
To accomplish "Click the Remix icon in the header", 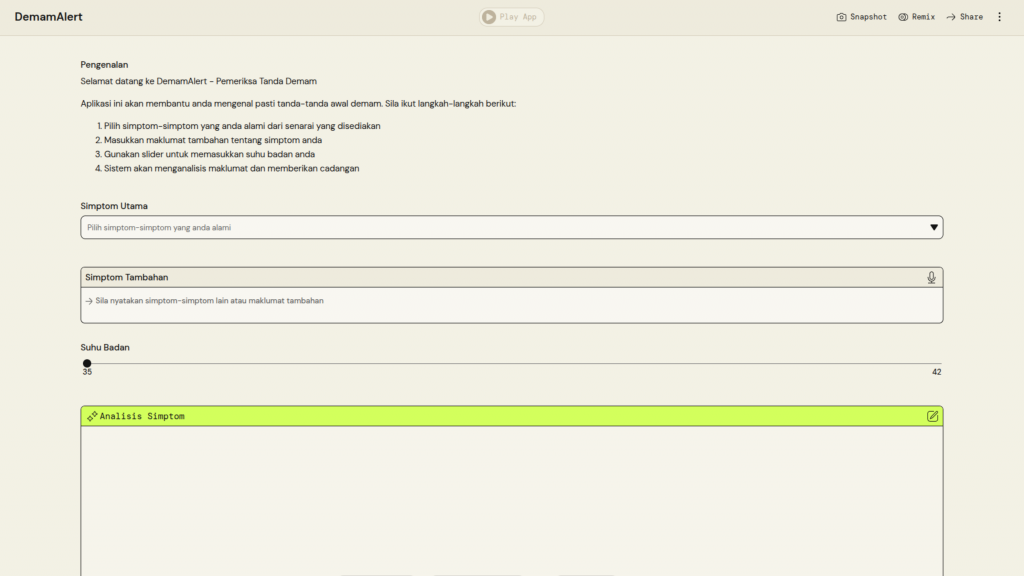I will pyautogui.click(x=903, y=17).
